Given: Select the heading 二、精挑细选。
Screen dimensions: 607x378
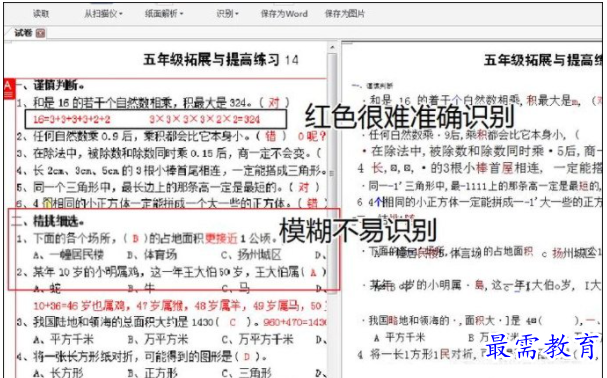Looking at the screenshot, I should 48,221.
